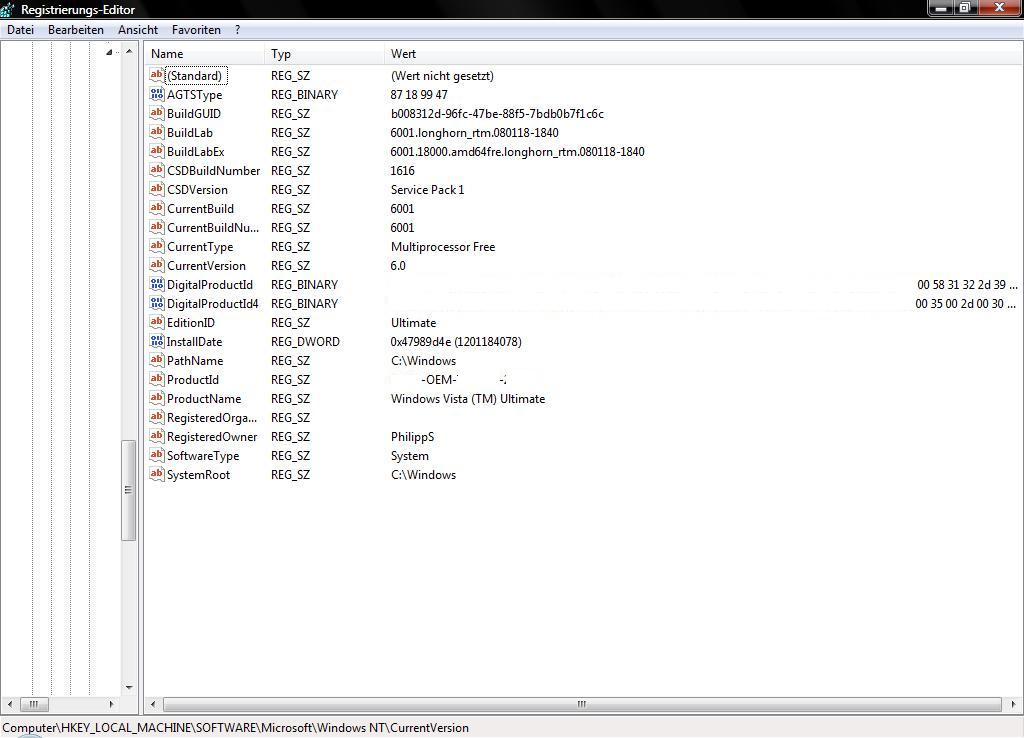Image resolution: width=1024 pixels, height=738 pixels.
Task: Click the value 'PhilippS'
Action: pyautogui.click(x=412, y=436)
